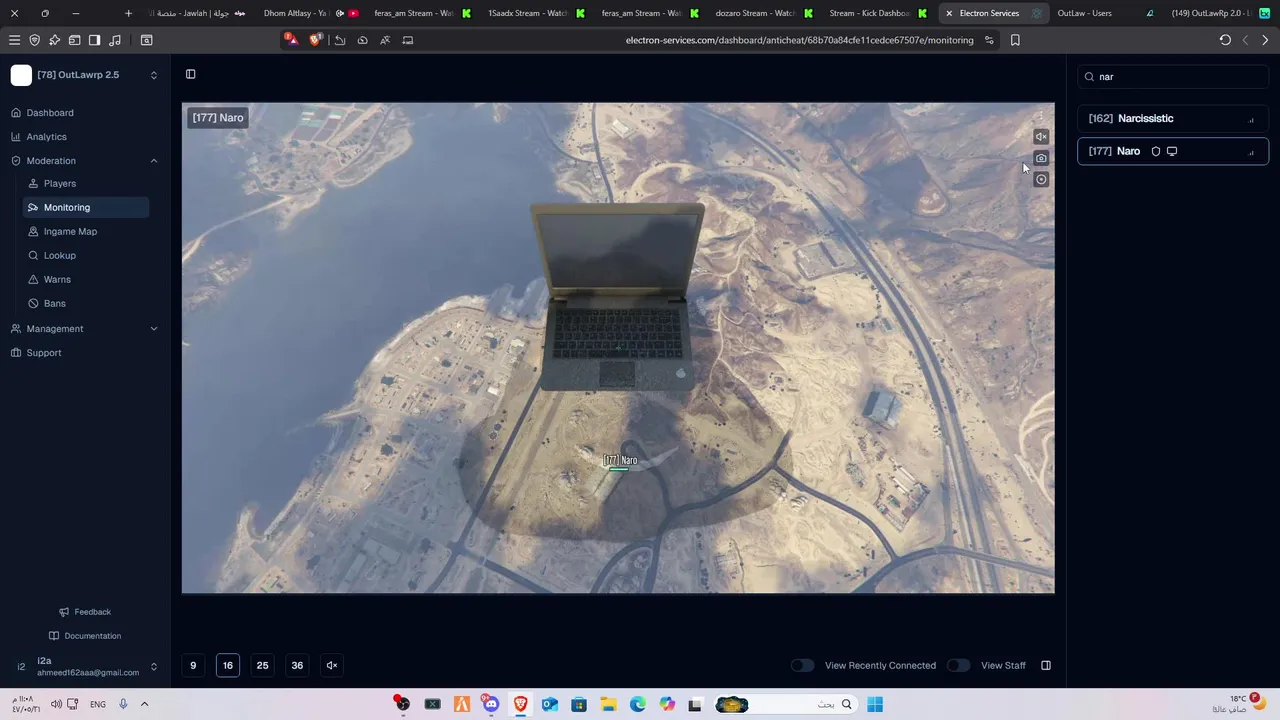The height and width of the screenshot is (720, 1280).
Task: Open the Lookup page
Action: (x=86, y=255)
